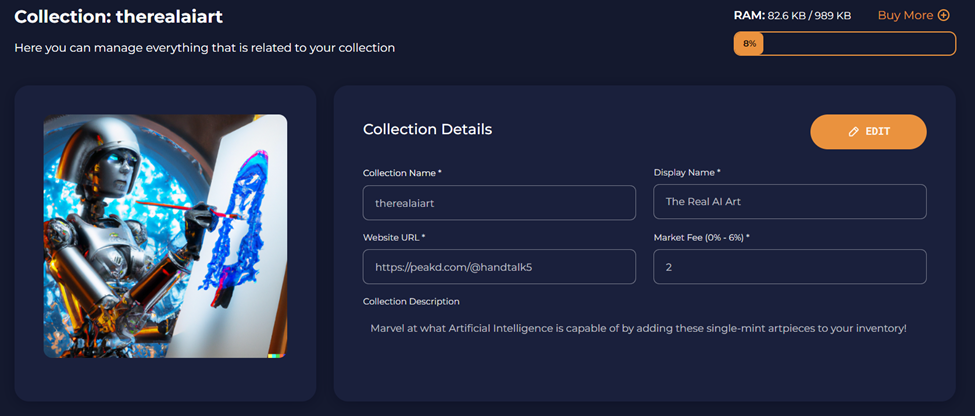
Task: Click the RAM usage text 82.6 KB / 989 KB
Action: point(809,16)
